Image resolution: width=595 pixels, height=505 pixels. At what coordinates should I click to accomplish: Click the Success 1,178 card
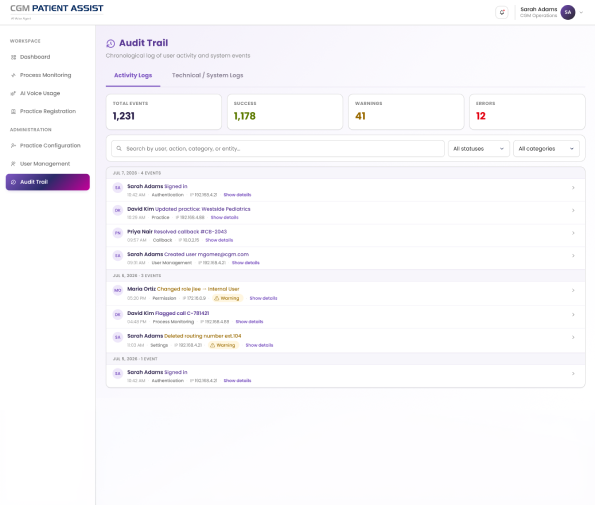coord(285,112)
